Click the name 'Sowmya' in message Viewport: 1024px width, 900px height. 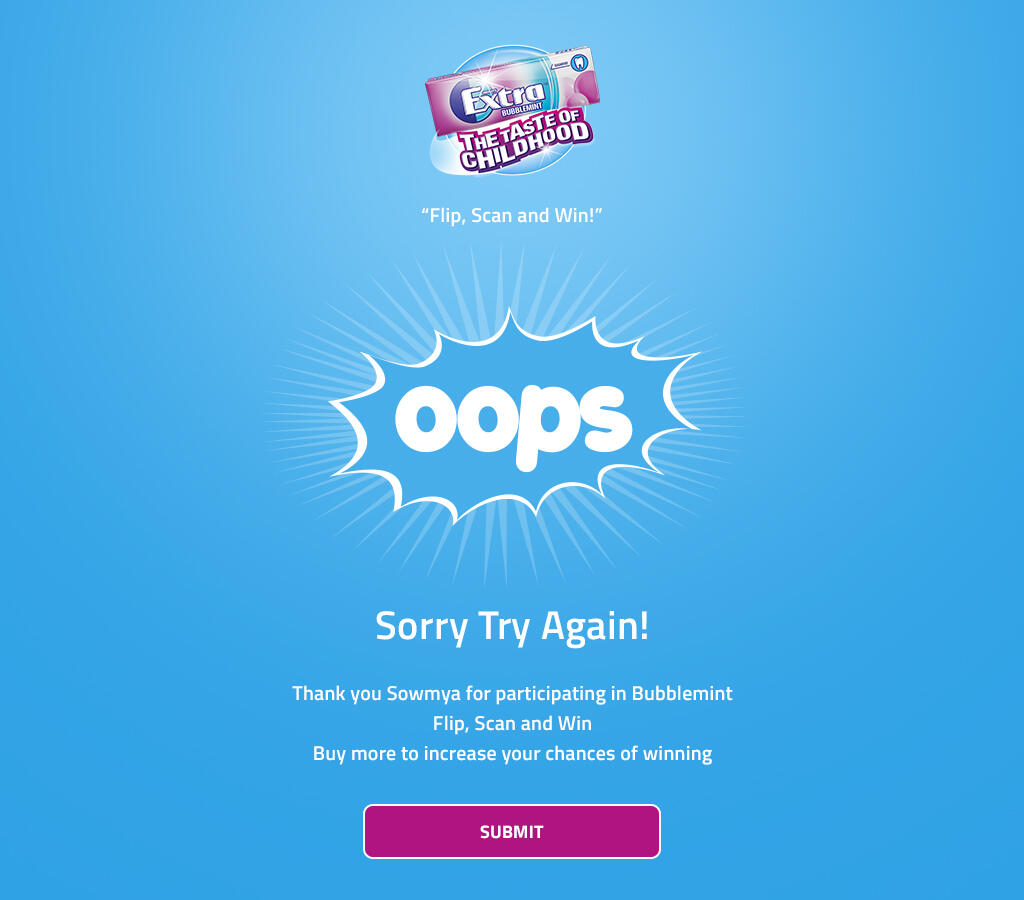click(x=423, y=693)
